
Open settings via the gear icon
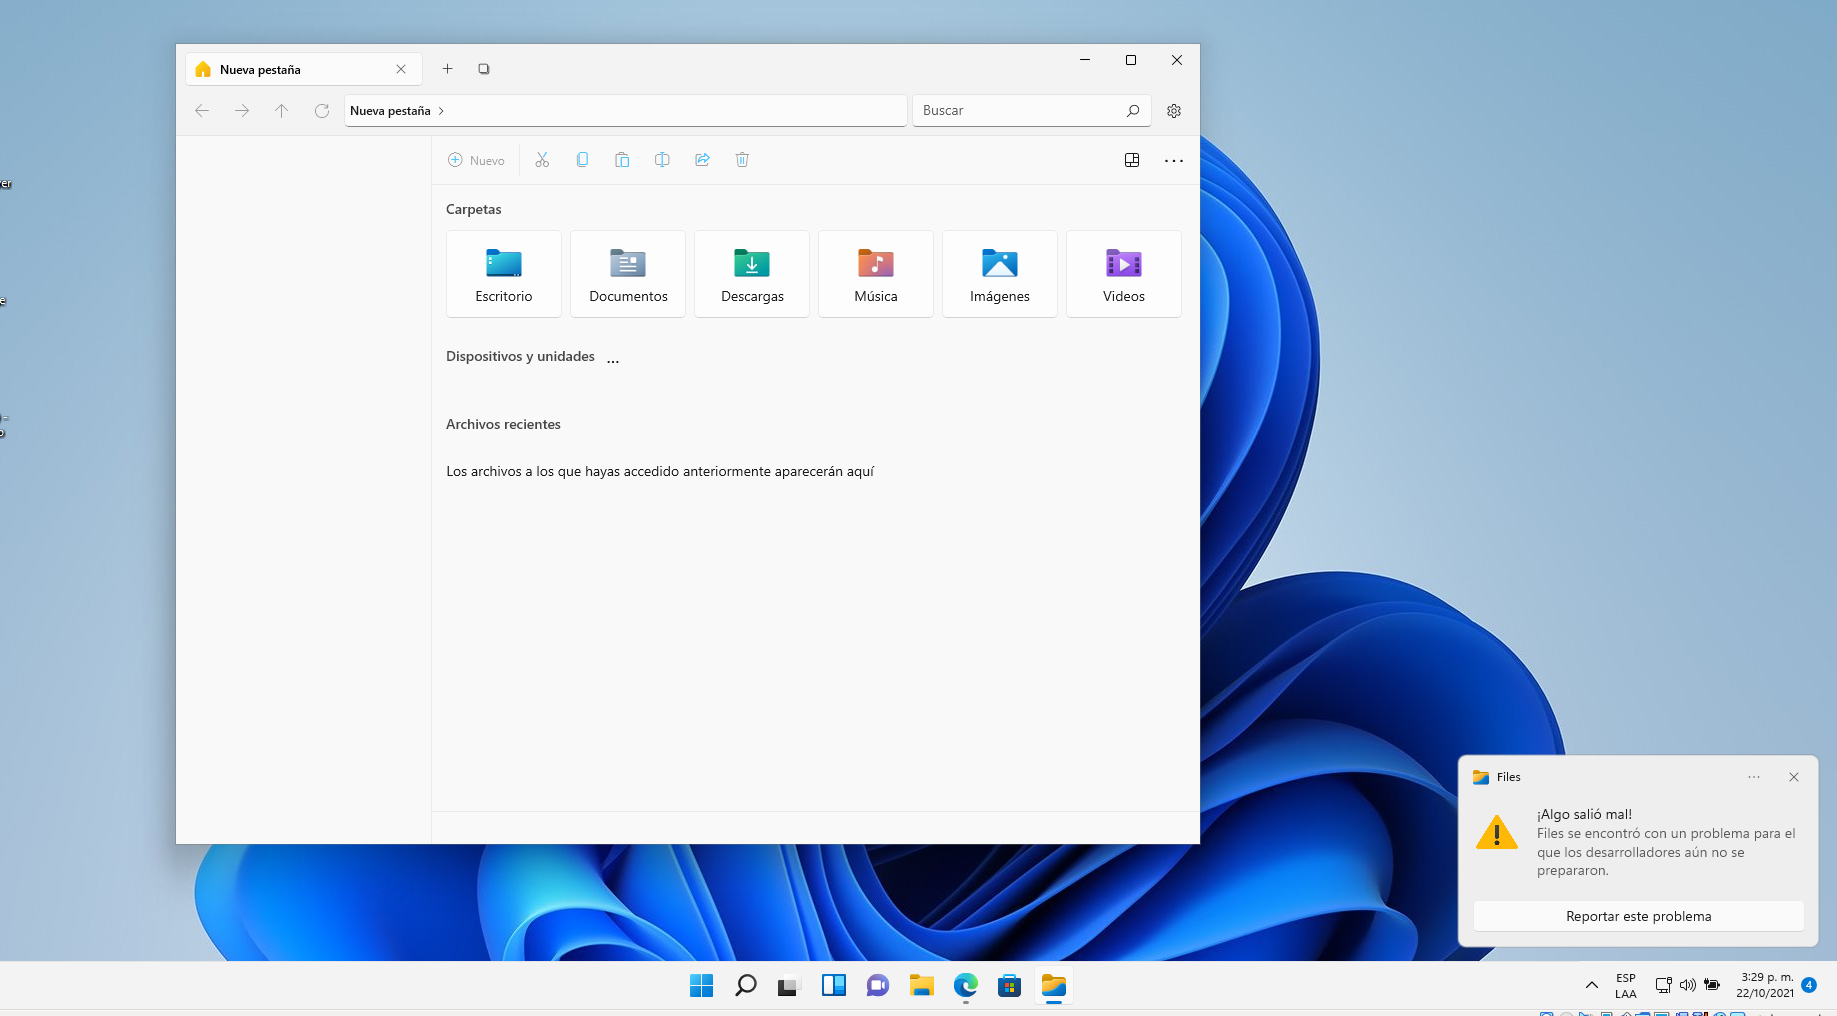coord(1173,110)
